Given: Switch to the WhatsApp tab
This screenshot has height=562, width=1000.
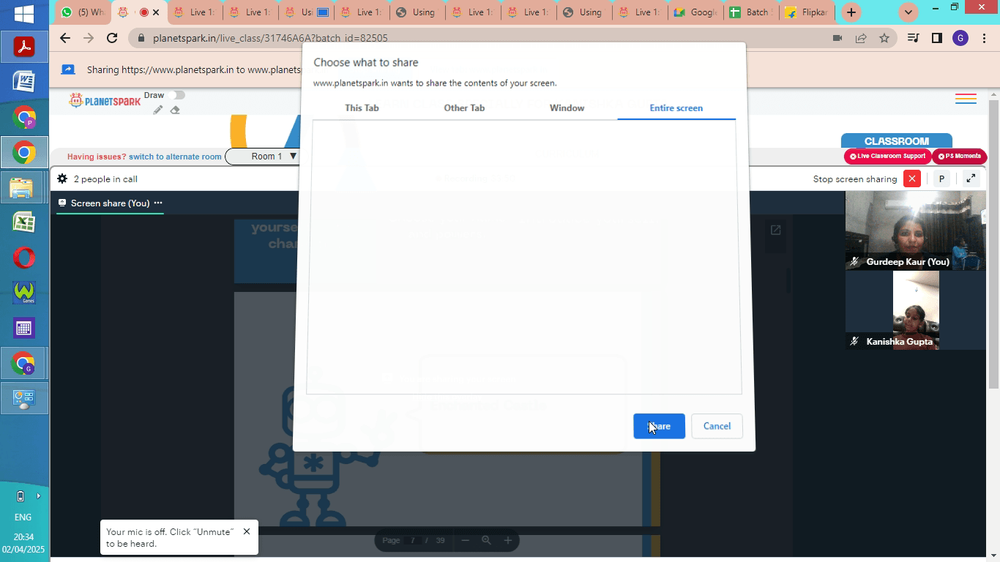Looking at the screenshot, I should pos(83,12).
